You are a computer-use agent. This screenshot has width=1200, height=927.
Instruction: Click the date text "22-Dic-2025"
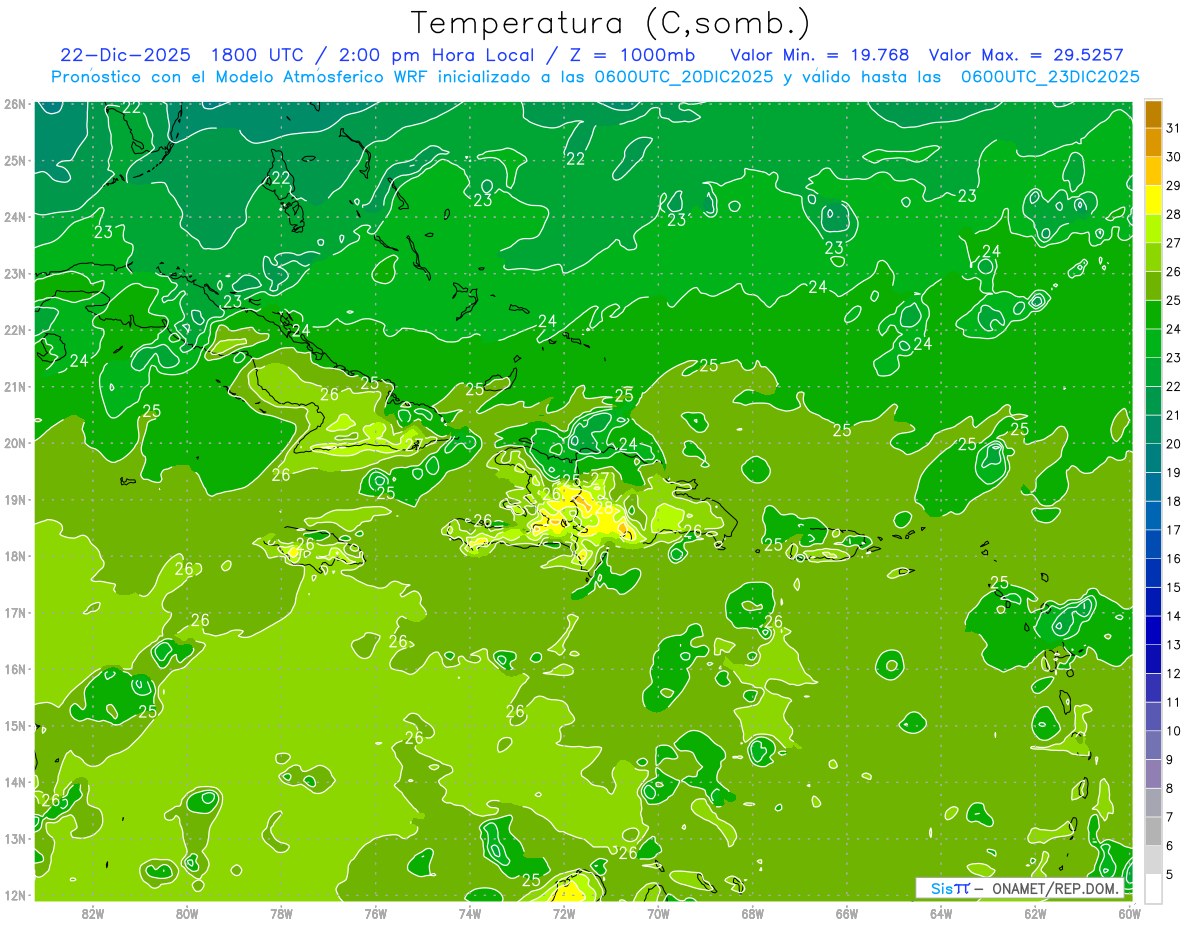tap(125, 54)
